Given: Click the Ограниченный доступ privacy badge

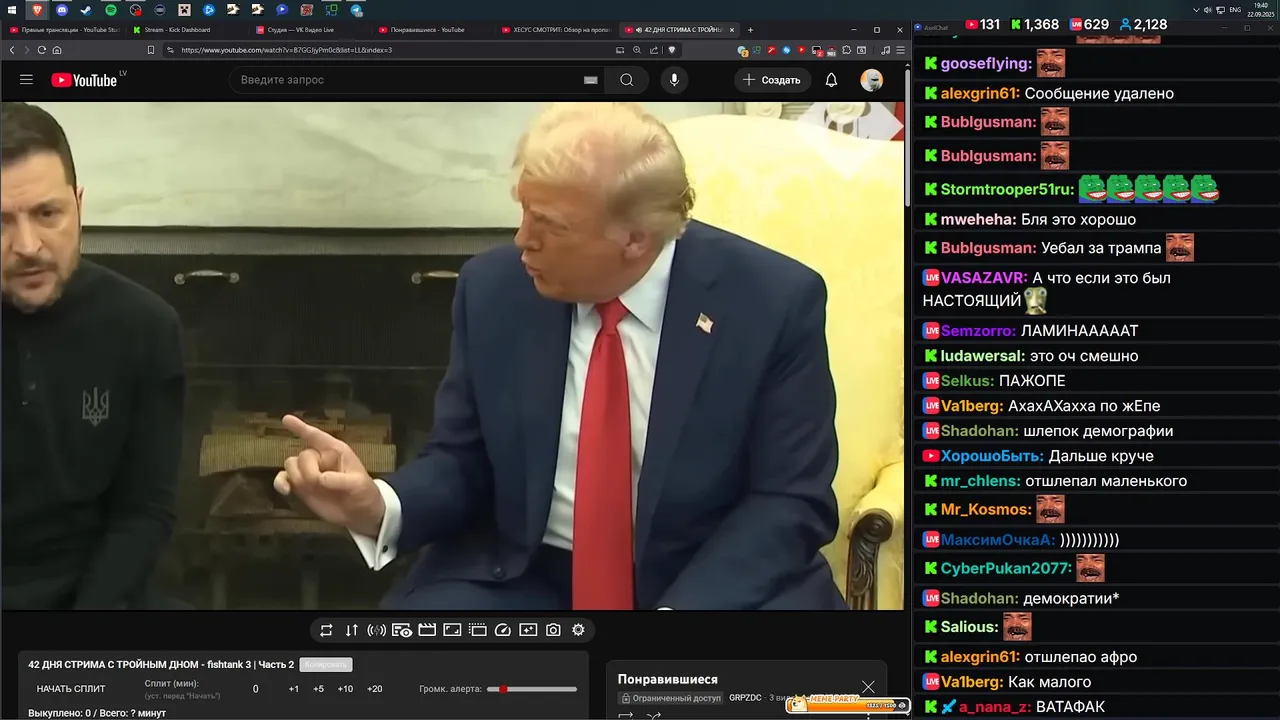Looking at the screenshot, I should [669, 698].
